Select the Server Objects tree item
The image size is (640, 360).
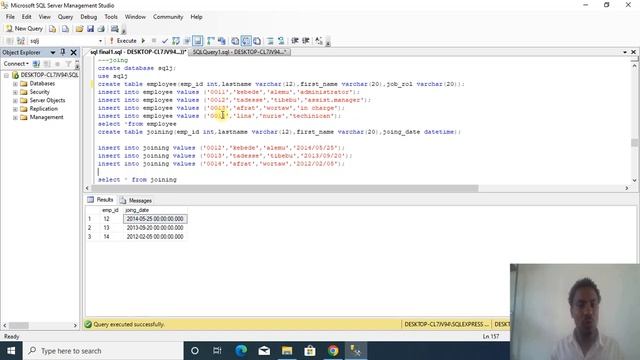coord(47,100)
